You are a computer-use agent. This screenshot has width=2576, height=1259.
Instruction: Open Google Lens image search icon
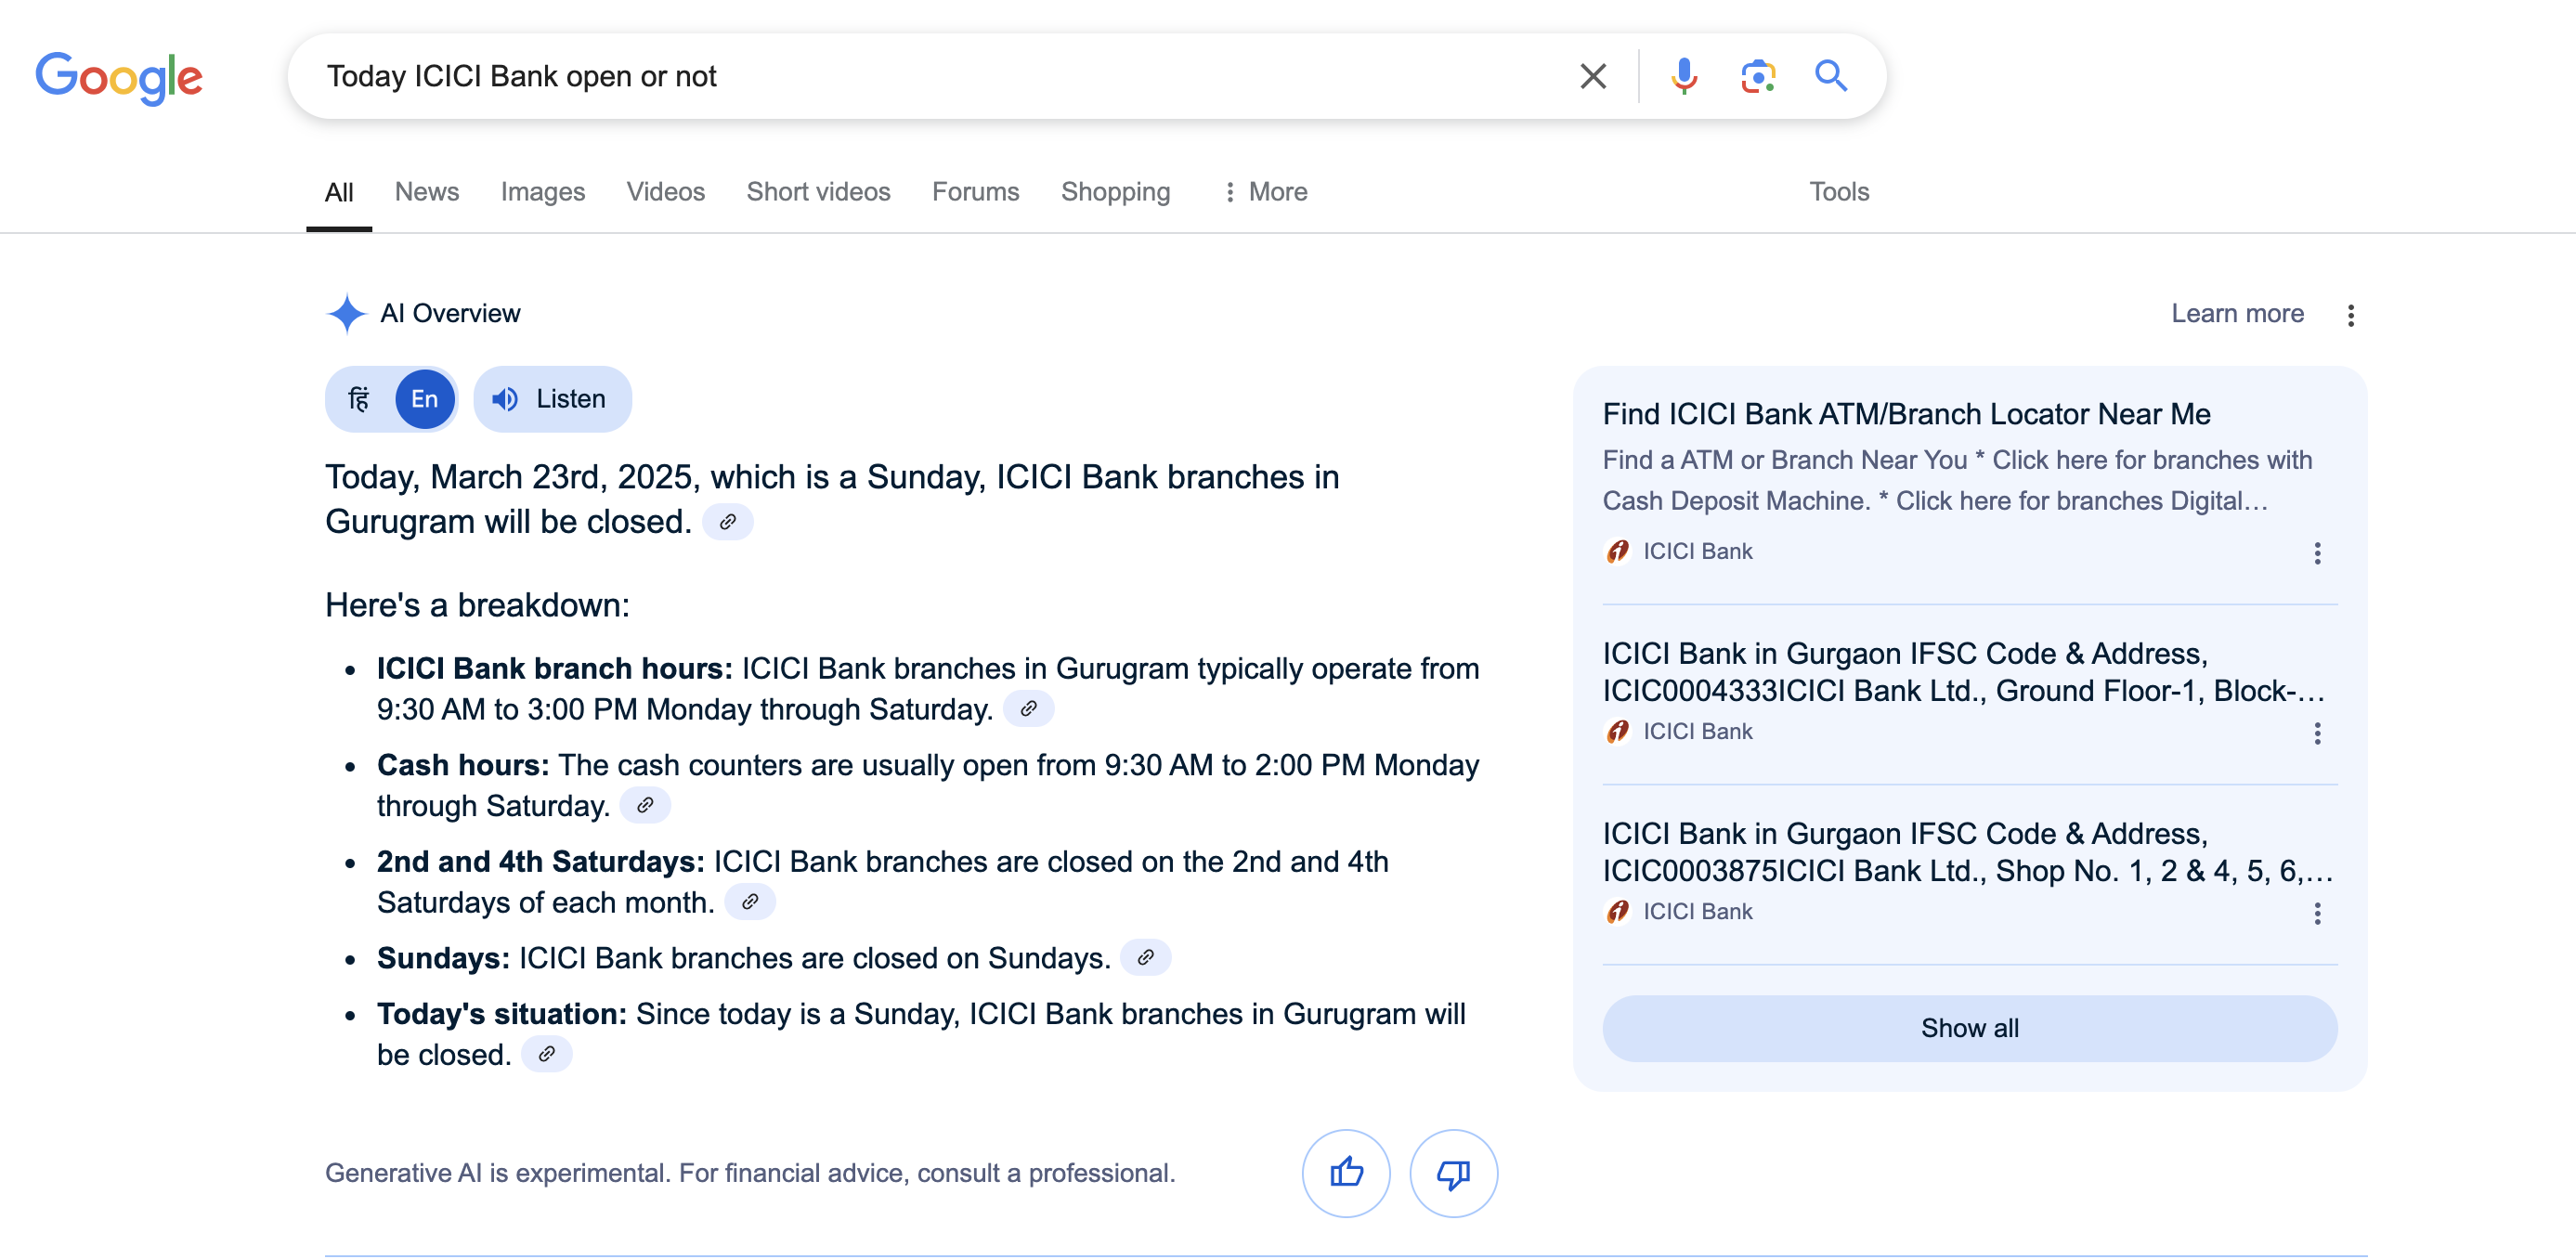pyautogui.click(x=1757, y=76)
